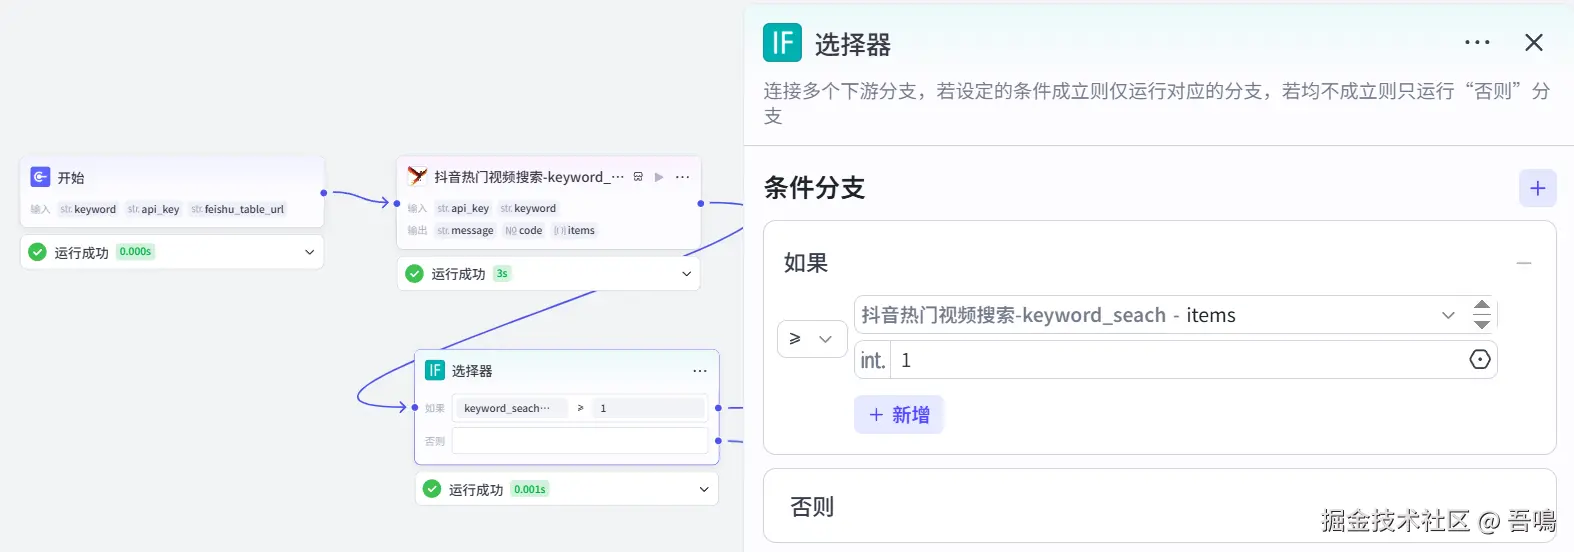This screenshot has height=552, width=1574.
Task: Click the feishu_table_url parameter in 开始 node
Action: [x=238, y=209]
